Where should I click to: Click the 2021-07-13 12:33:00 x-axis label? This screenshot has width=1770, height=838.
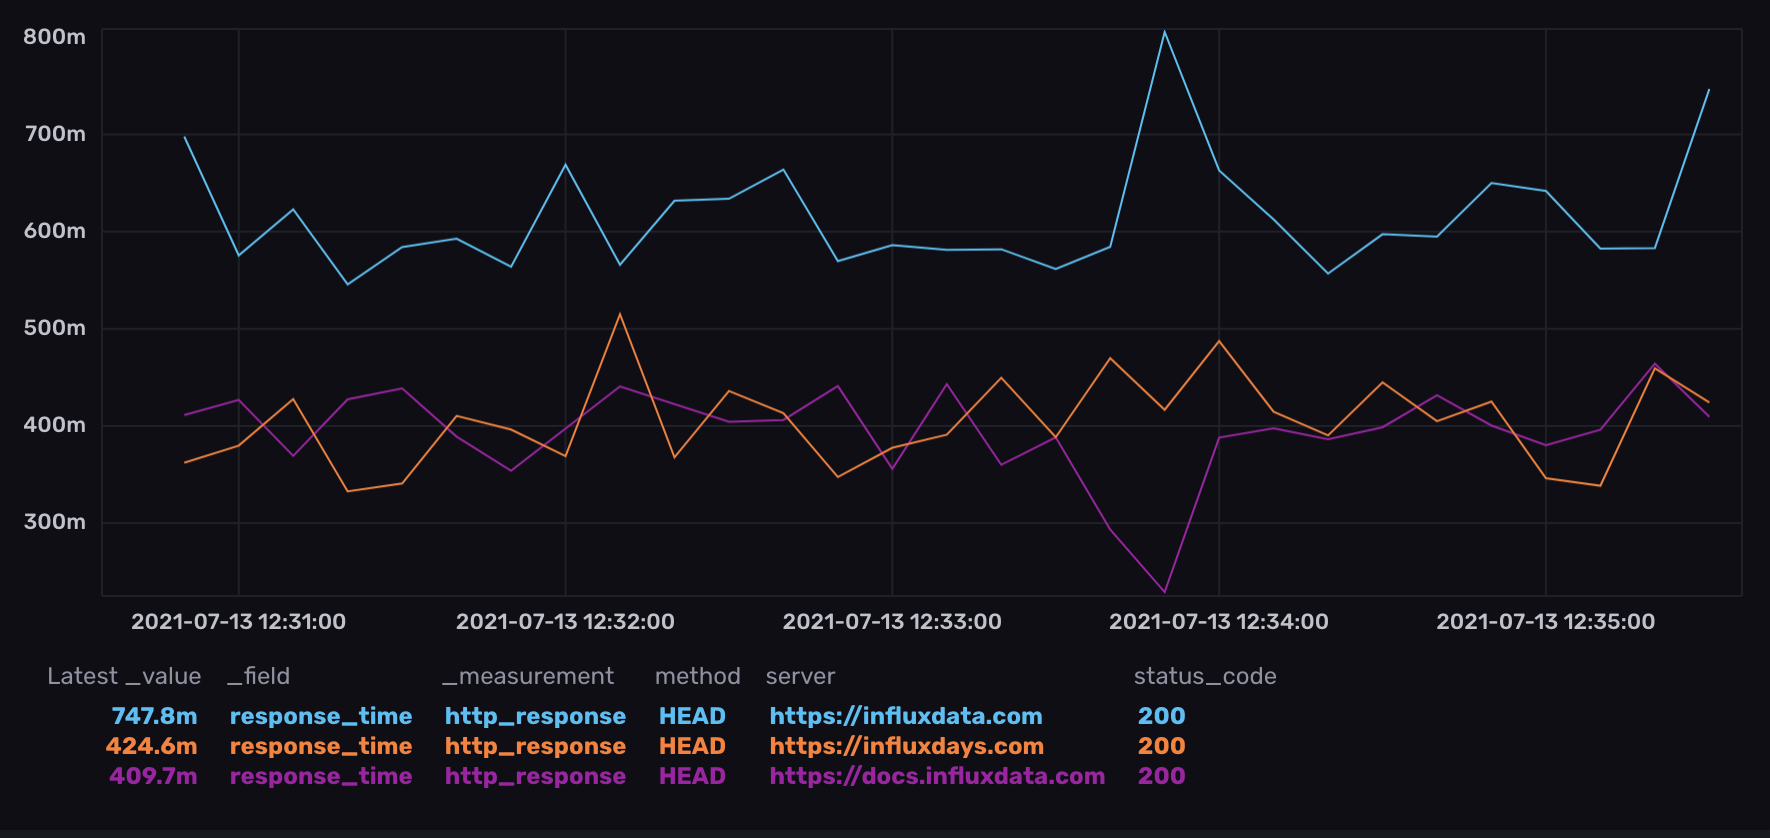(891, 621)
